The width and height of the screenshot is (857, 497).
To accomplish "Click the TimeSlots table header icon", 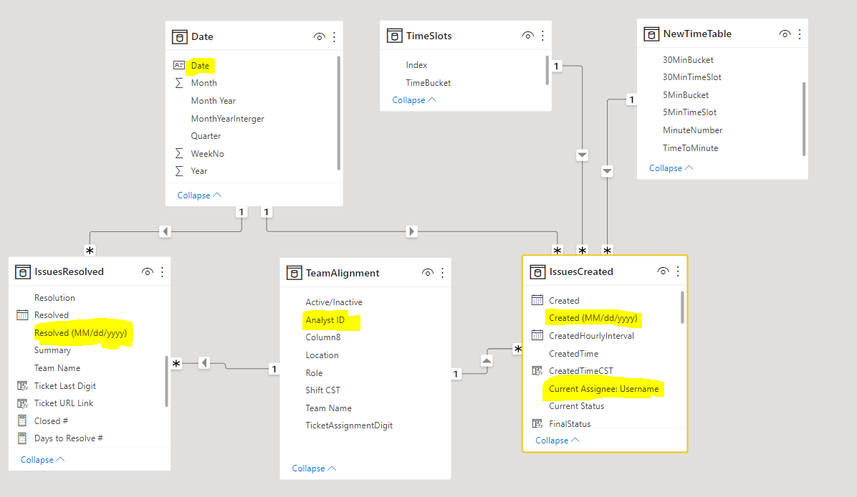I will (394, 36).
